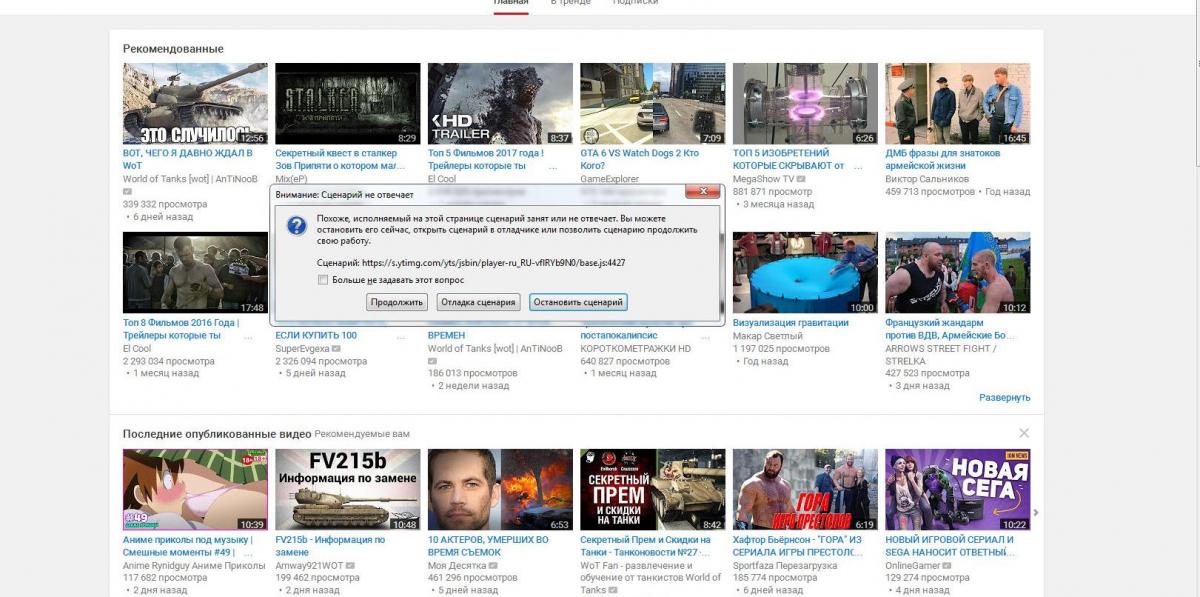Switch to the В тренде tab

pyautogui.click(x=568, y=3)
